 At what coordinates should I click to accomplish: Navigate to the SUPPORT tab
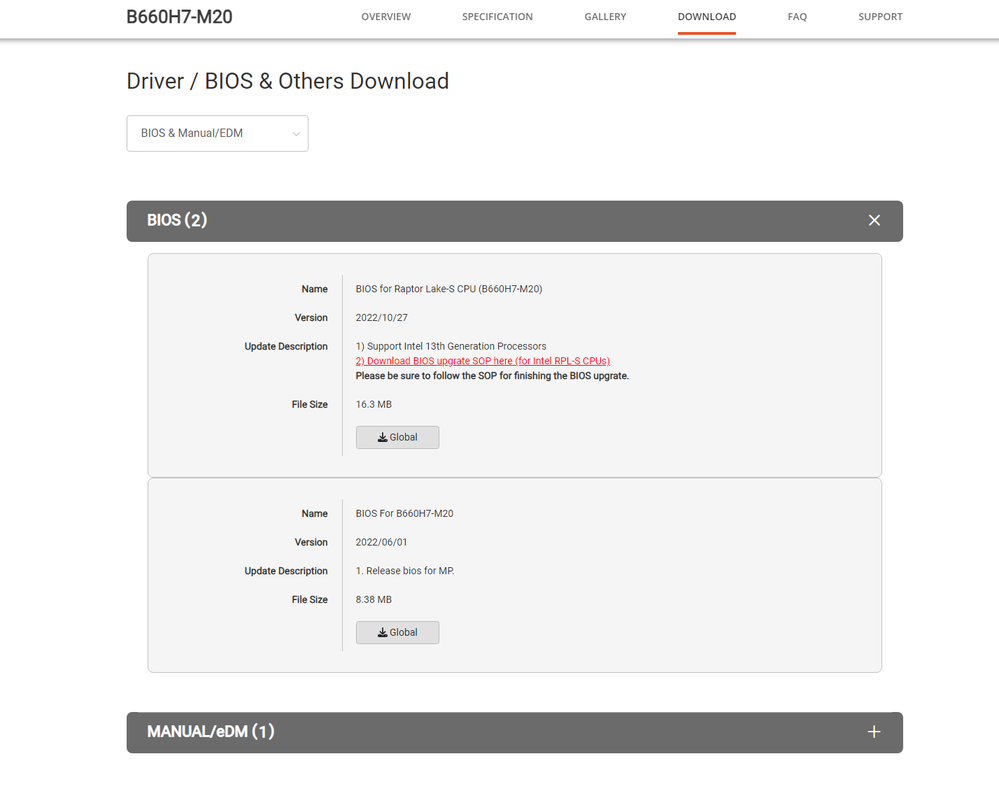tap(880, 17)
